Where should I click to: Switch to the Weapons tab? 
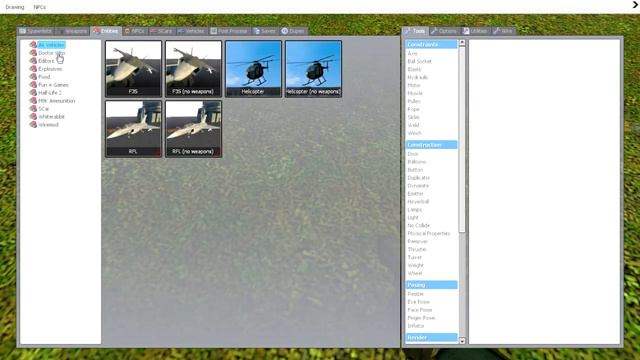73,31
